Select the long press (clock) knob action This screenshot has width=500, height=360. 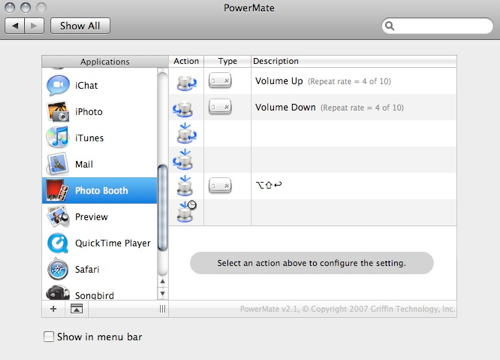coord(186,211)
